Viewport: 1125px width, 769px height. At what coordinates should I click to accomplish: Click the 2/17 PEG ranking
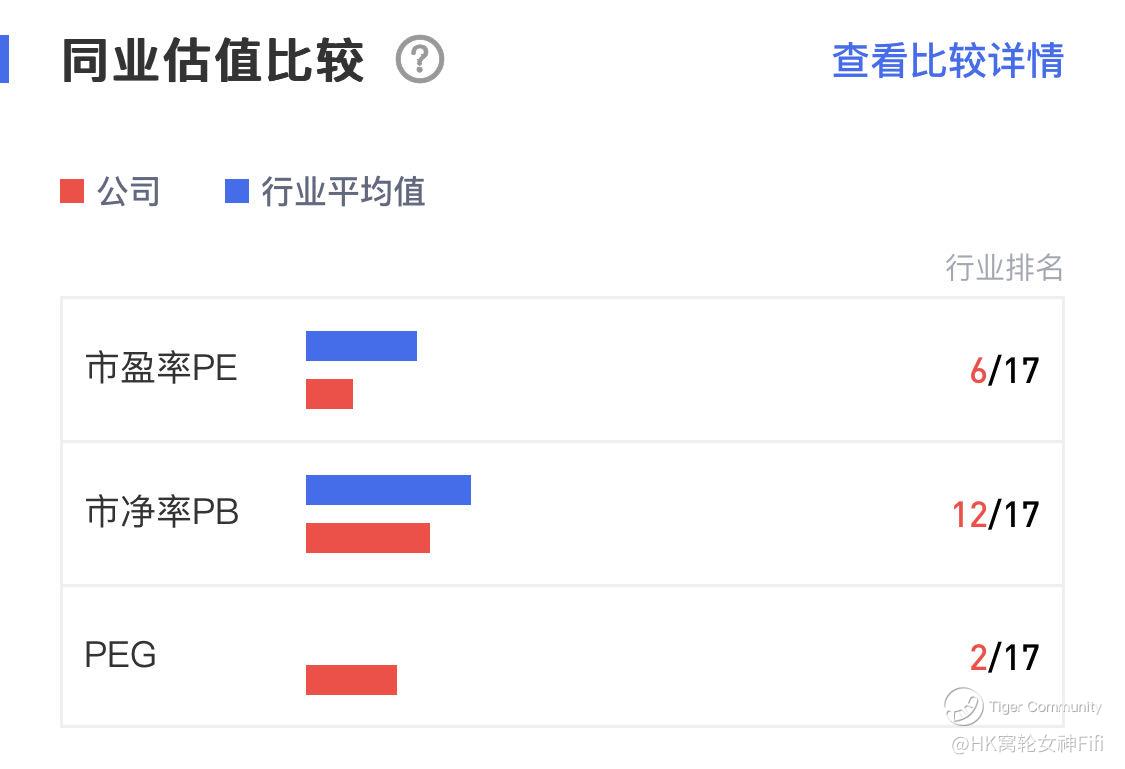pos(1004,657)
